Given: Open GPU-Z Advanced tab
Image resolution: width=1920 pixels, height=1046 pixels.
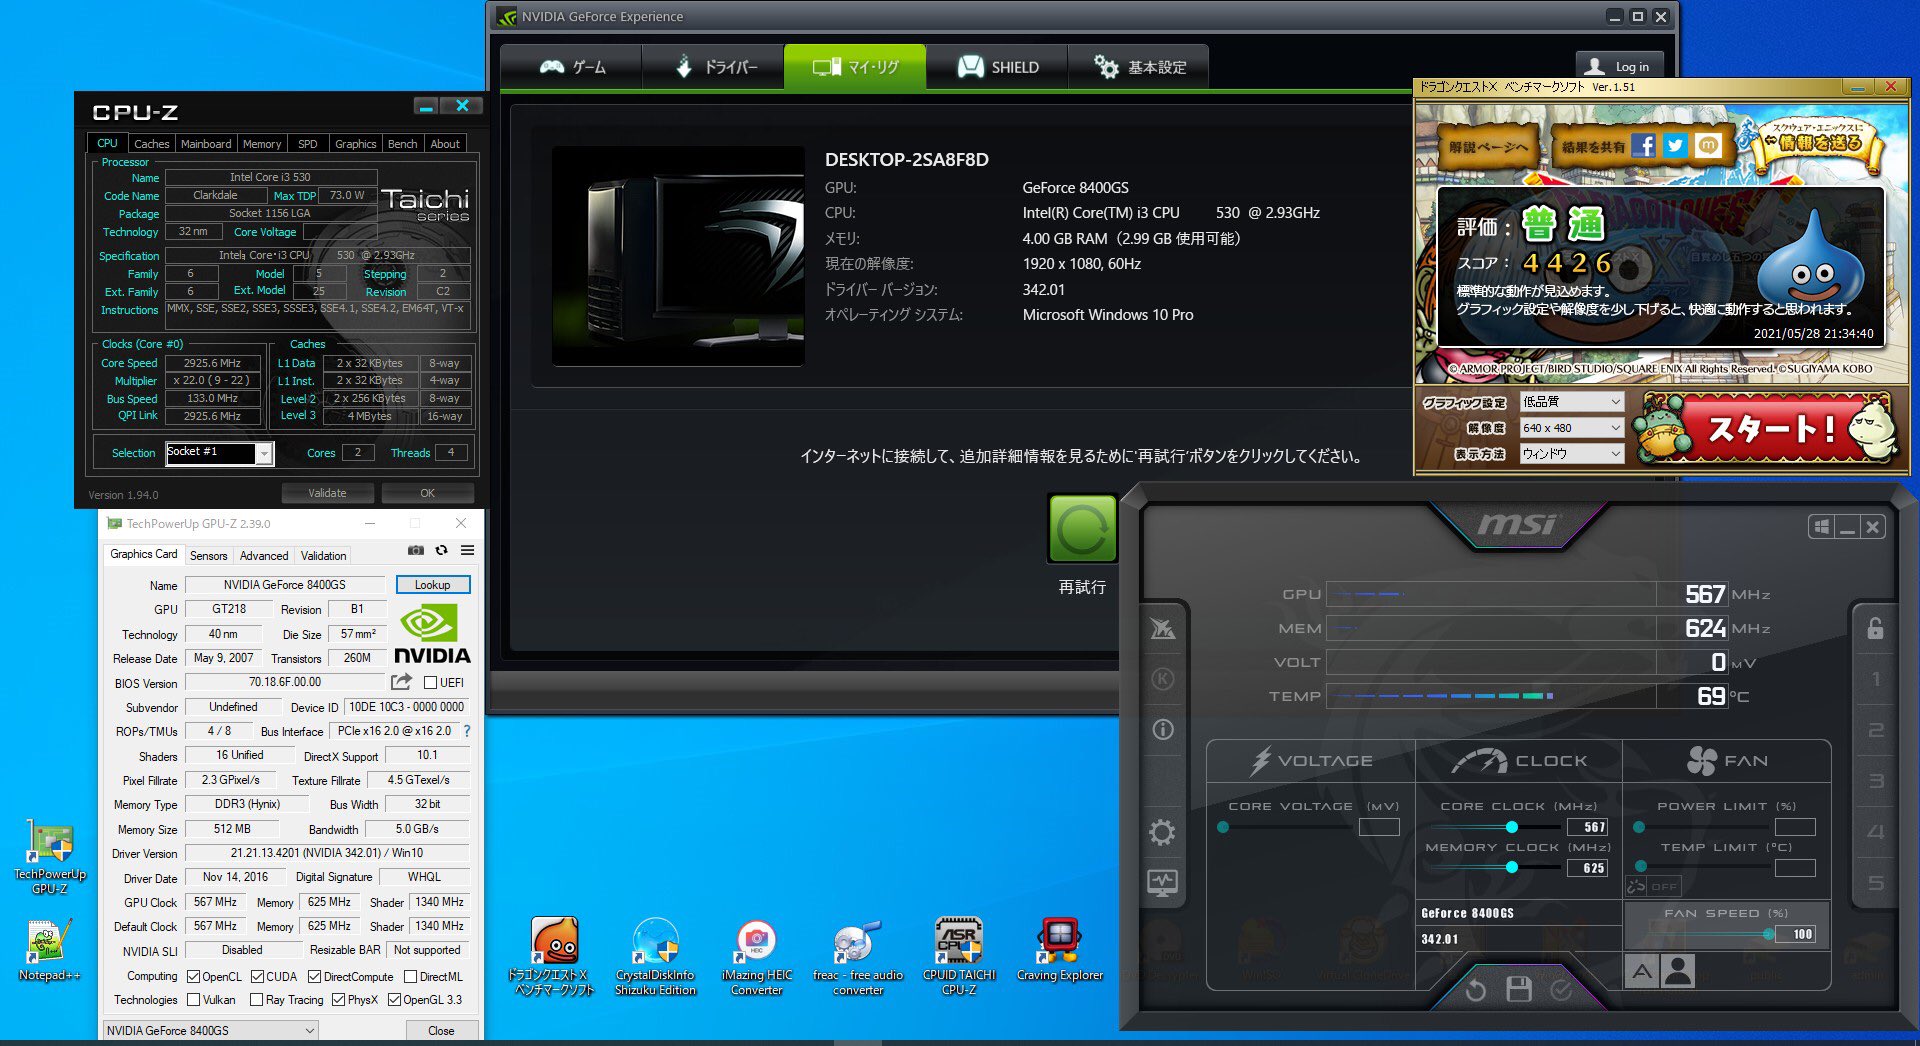Looking at the screenshot, I should pyautogui.click(x=264, y=555).
